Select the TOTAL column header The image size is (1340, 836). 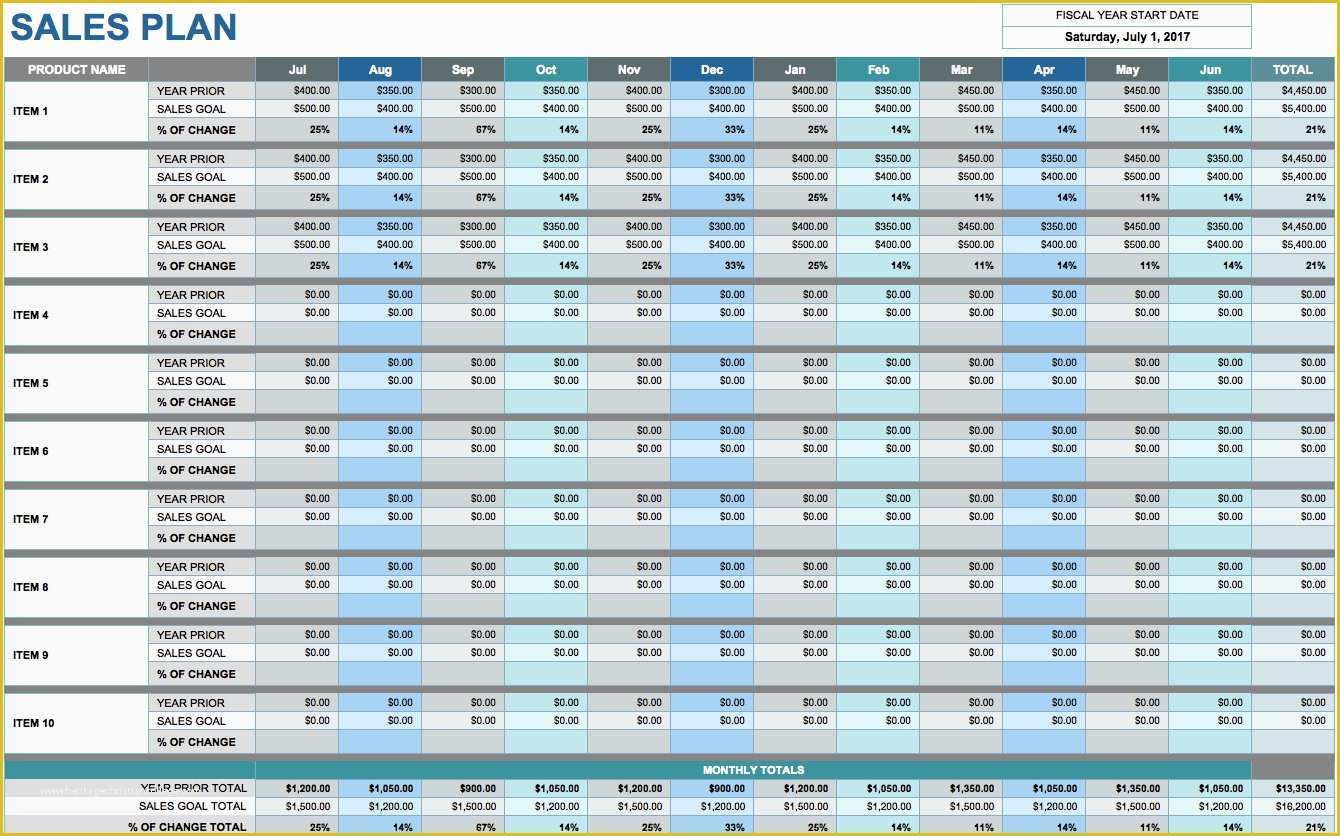1293,70
